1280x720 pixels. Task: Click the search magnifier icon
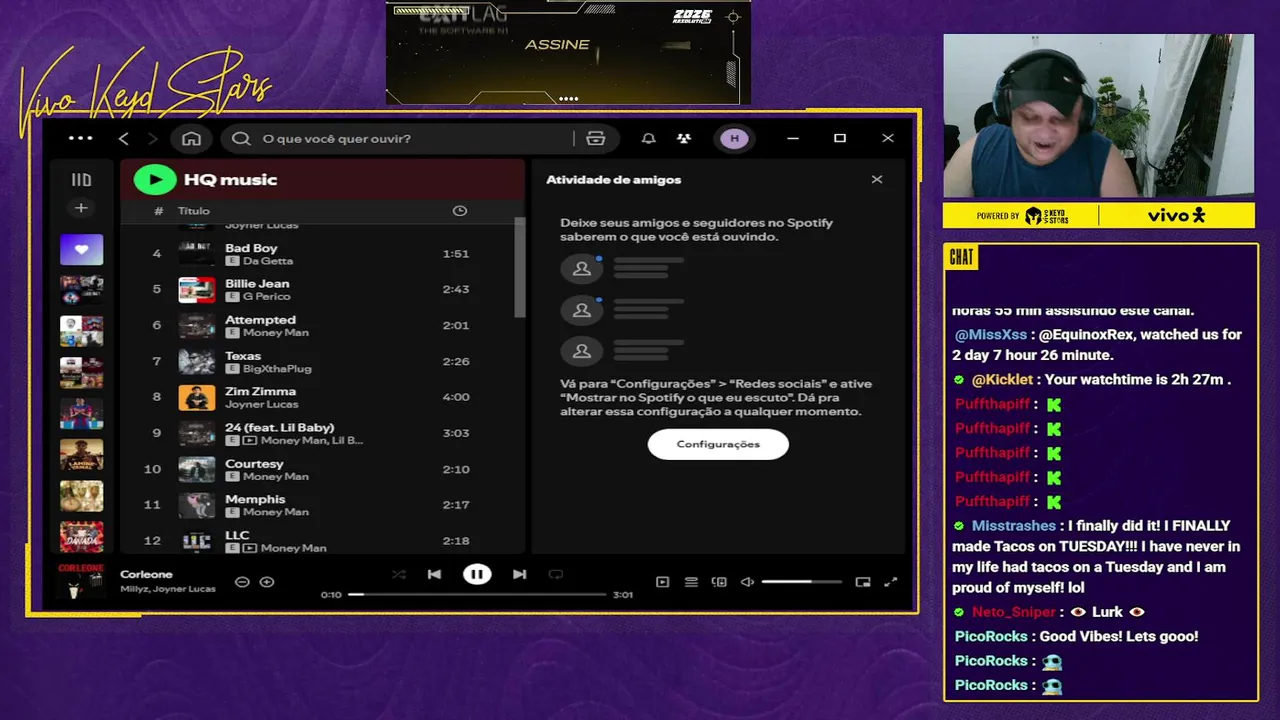[241, 138]
